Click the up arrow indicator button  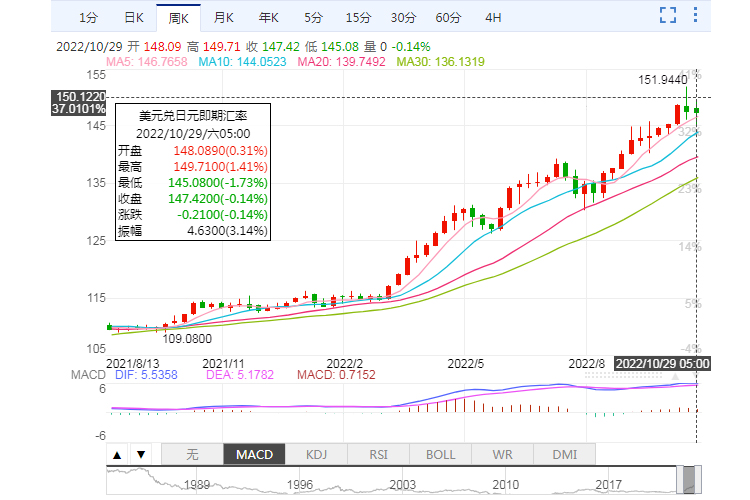point(117,455)
